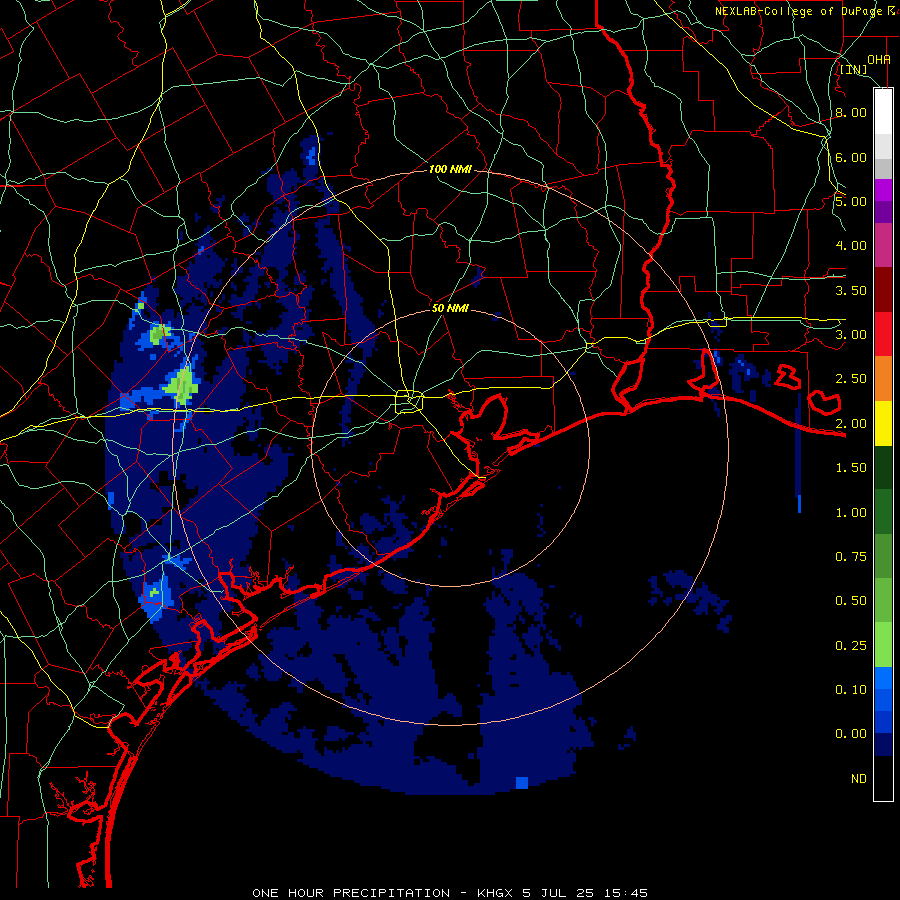Screen dimensions: 900x900
Task: Click the 'ONE HOUR PRECIPITATION' title text
Action: coord(351,893)
